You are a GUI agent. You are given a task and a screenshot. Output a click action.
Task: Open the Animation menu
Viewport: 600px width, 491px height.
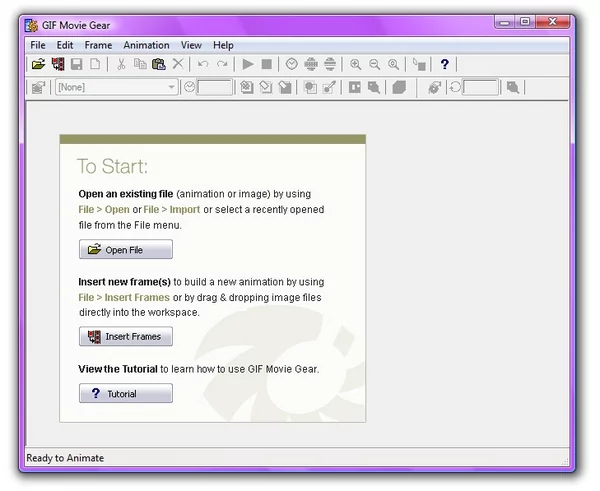146,45
